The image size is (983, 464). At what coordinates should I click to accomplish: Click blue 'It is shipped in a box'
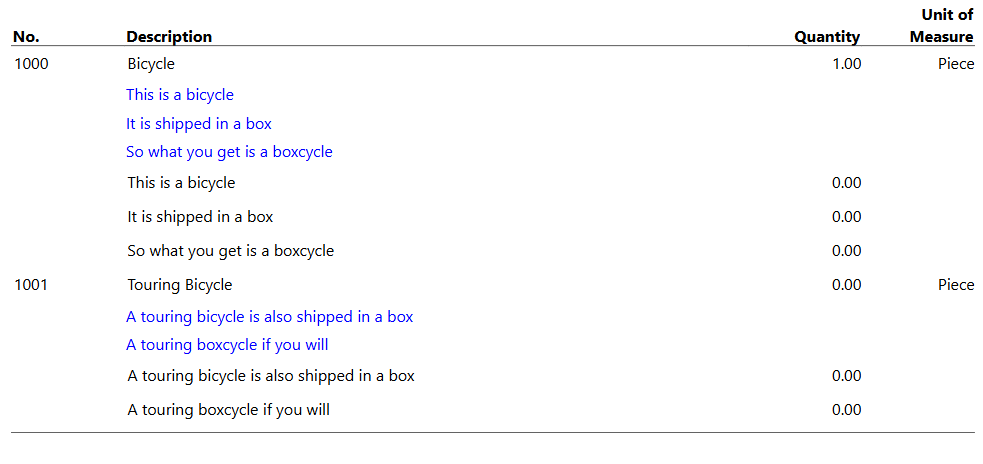pos(199,124)
